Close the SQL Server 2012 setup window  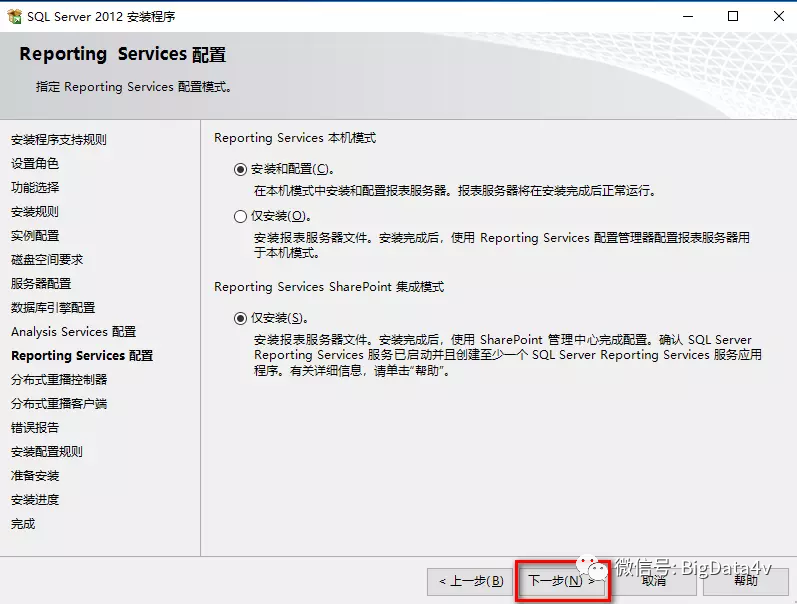click(778, 16)
